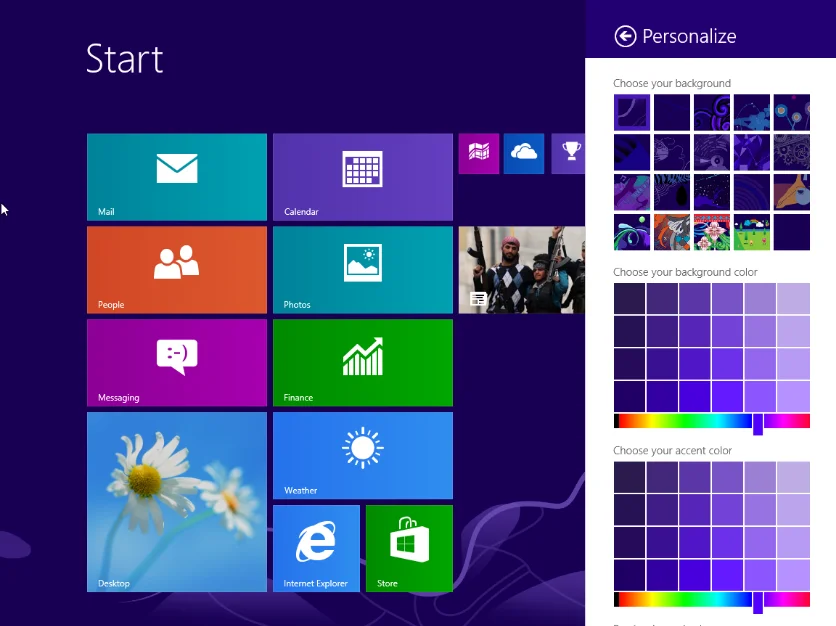Choose the green swirl background starting bottom row
836x626 pixels.
click(x=632, y=232)
